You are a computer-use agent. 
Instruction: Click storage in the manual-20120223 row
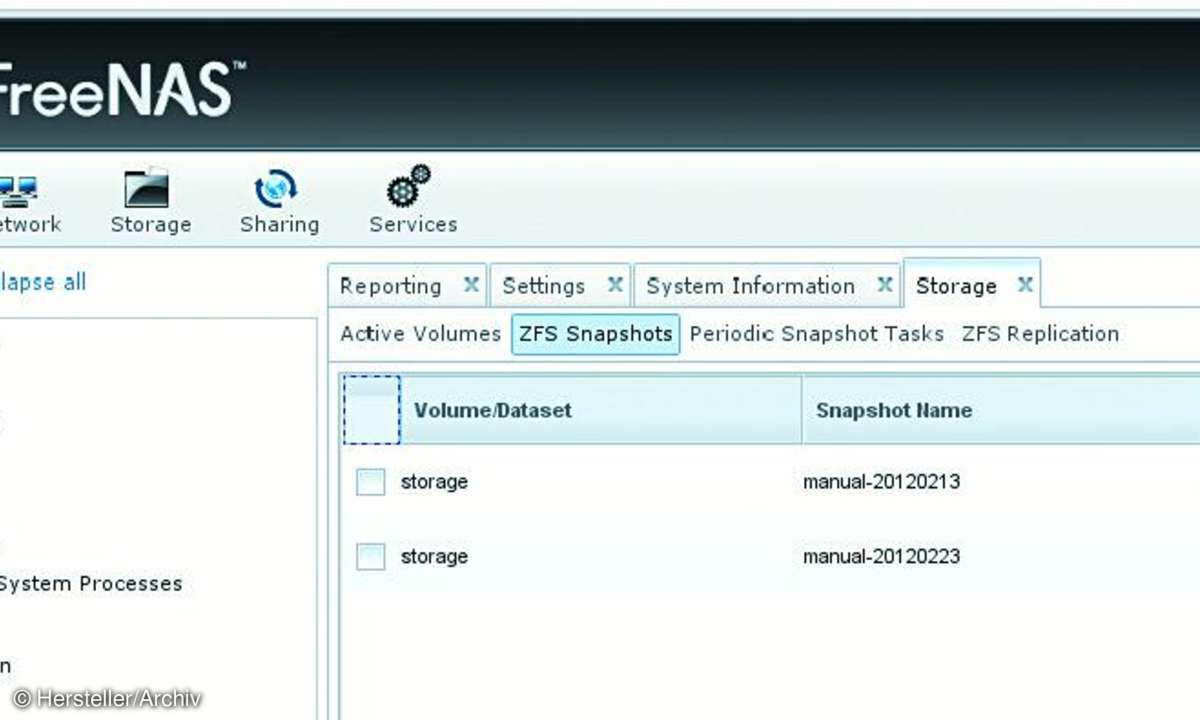coord(434,557)
